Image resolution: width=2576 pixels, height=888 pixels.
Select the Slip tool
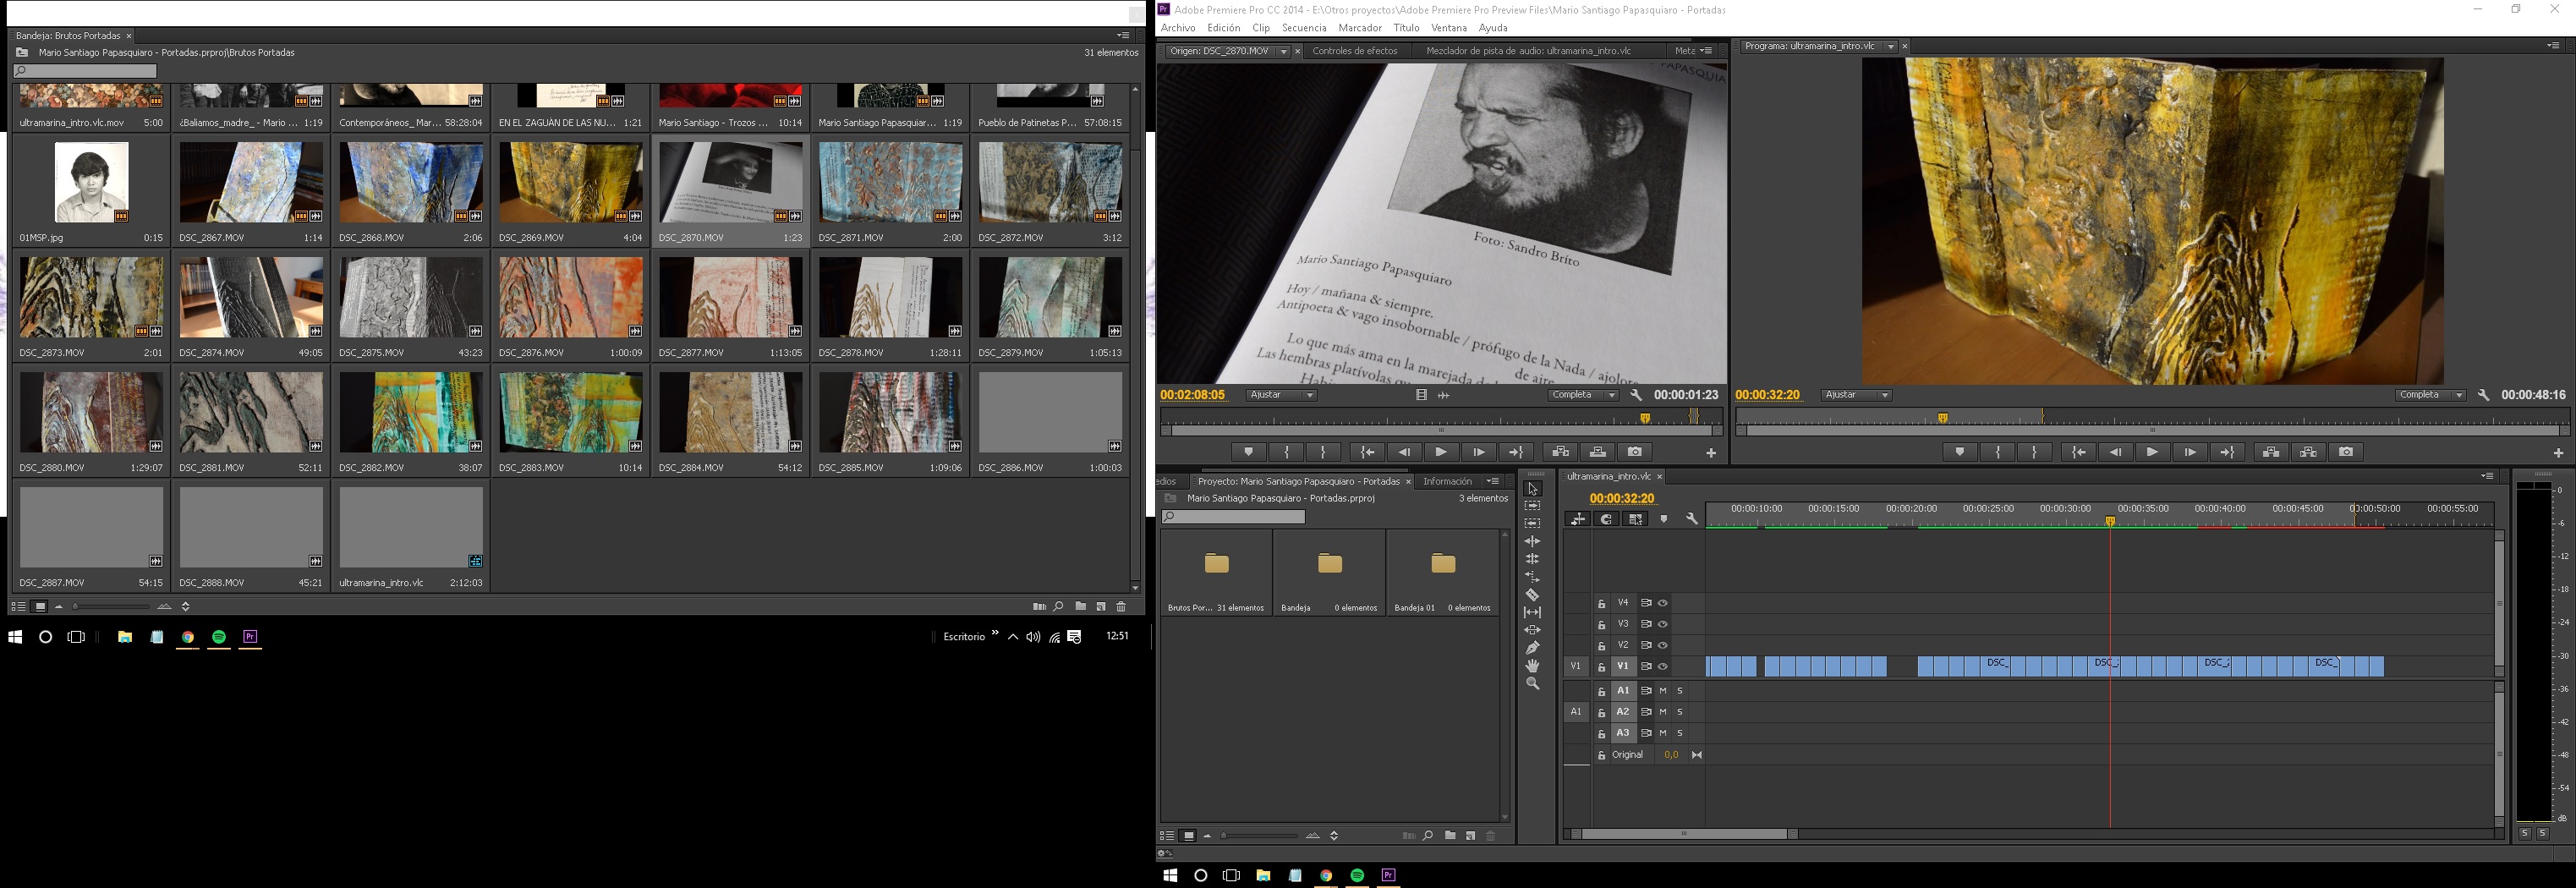point(1532,612)
